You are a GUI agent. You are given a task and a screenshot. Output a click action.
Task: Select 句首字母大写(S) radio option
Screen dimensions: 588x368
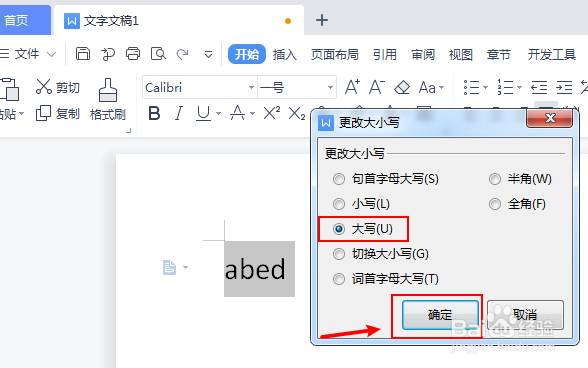coord(386,179)
